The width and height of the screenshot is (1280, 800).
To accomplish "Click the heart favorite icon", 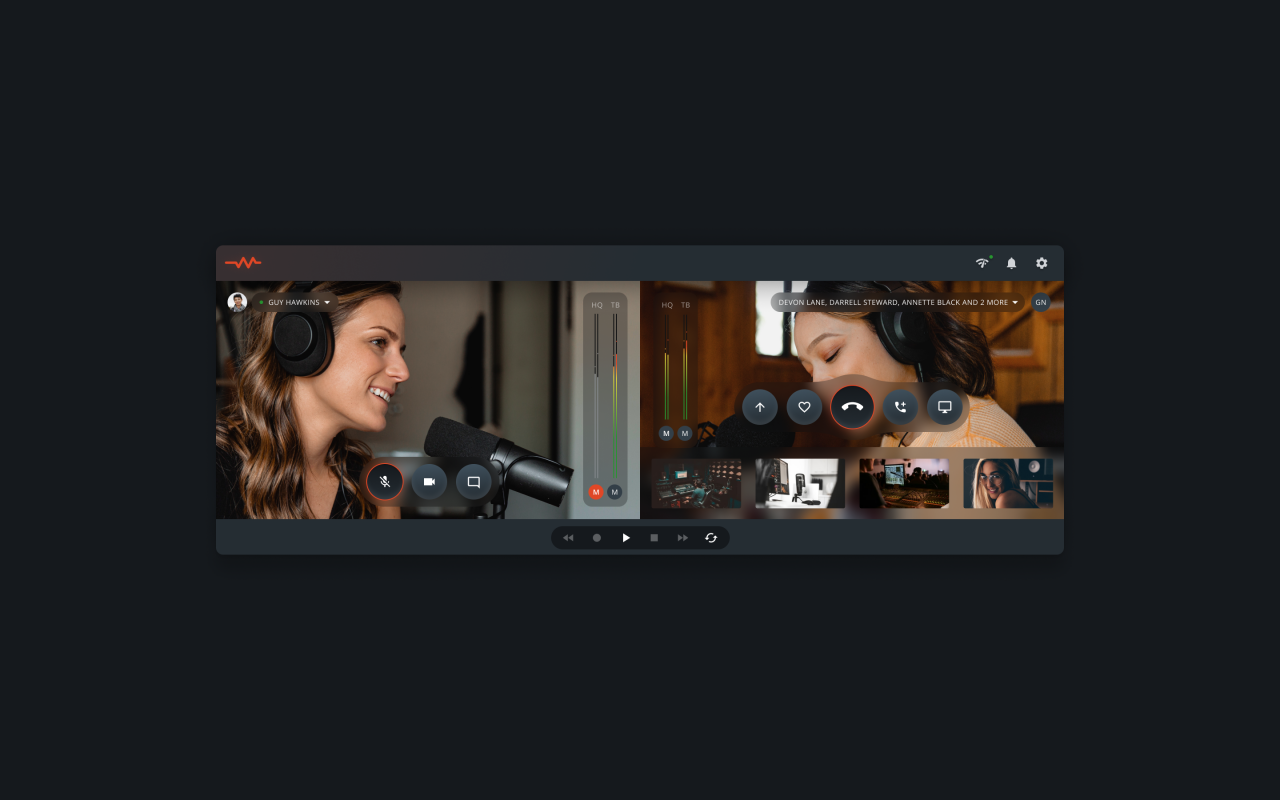I will point(804,407).
